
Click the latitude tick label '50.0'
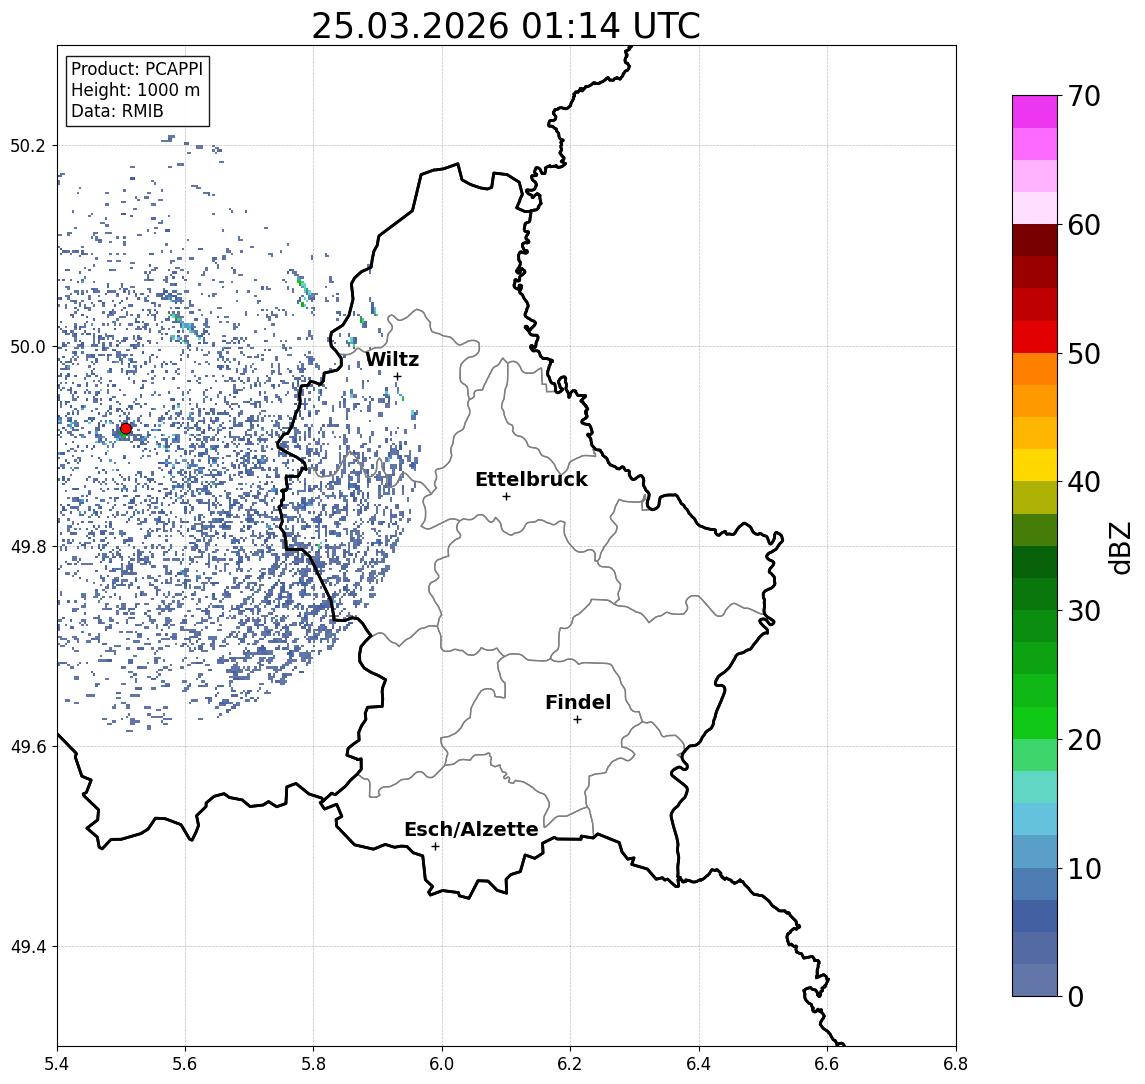pos(28,346)
